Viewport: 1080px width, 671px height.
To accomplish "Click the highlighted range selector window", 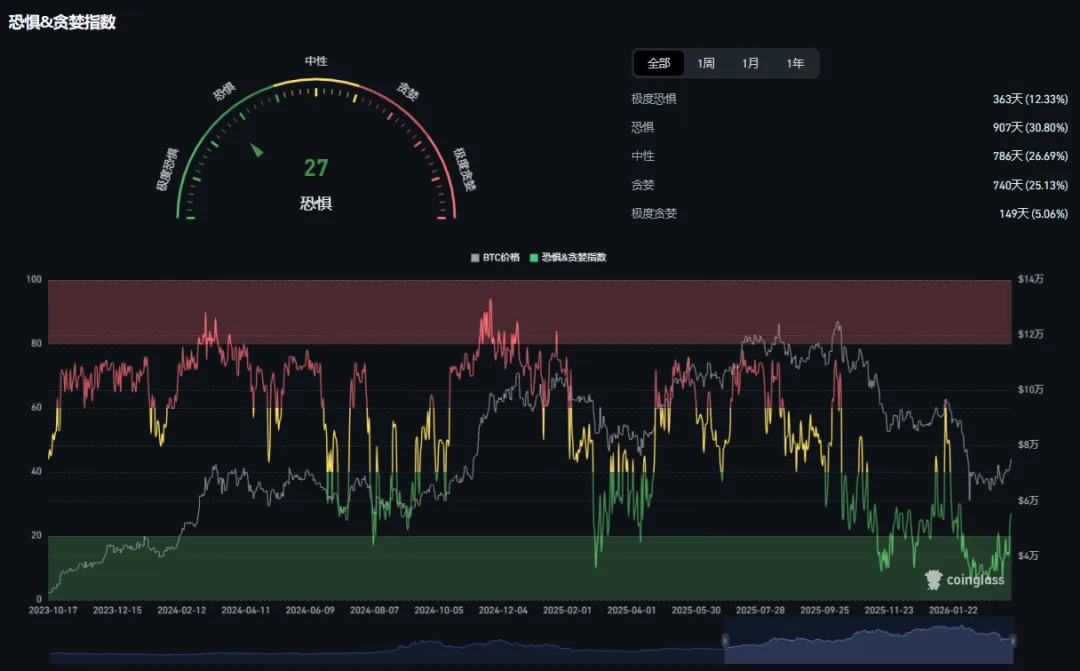I will (x=869, y=641).
